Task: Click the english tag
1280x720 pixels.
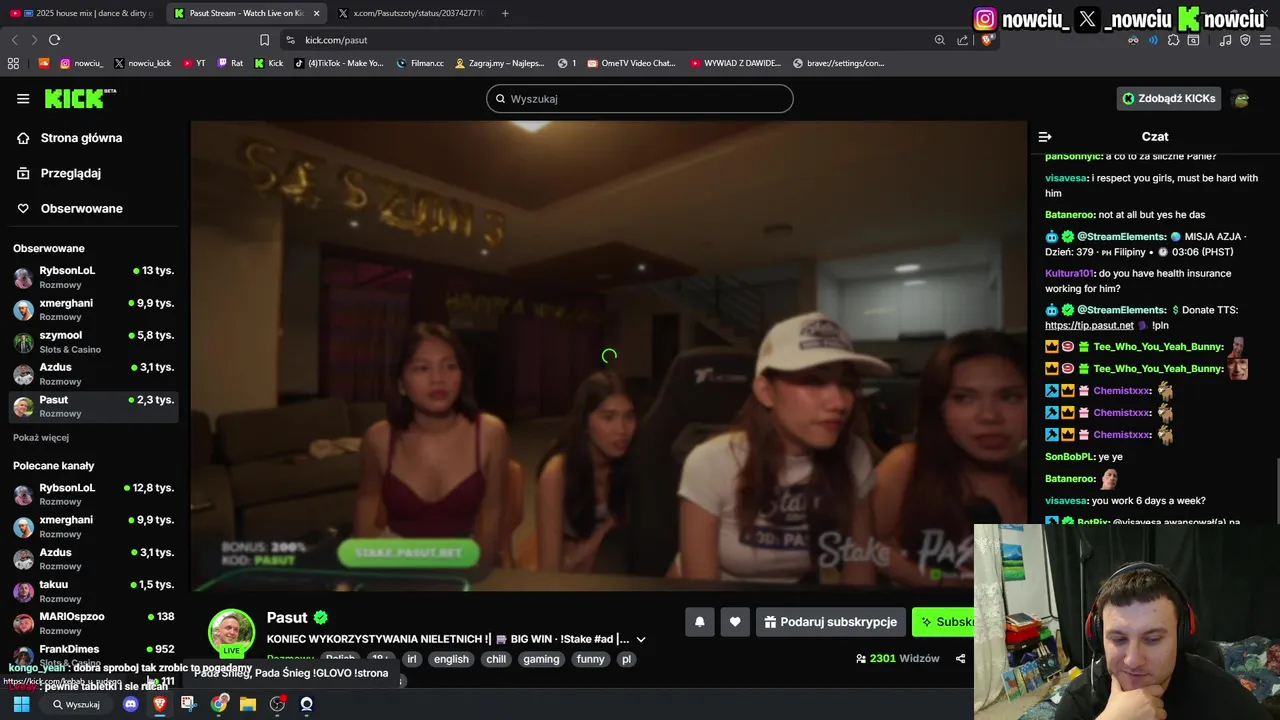Action: [x=451, y=659]
